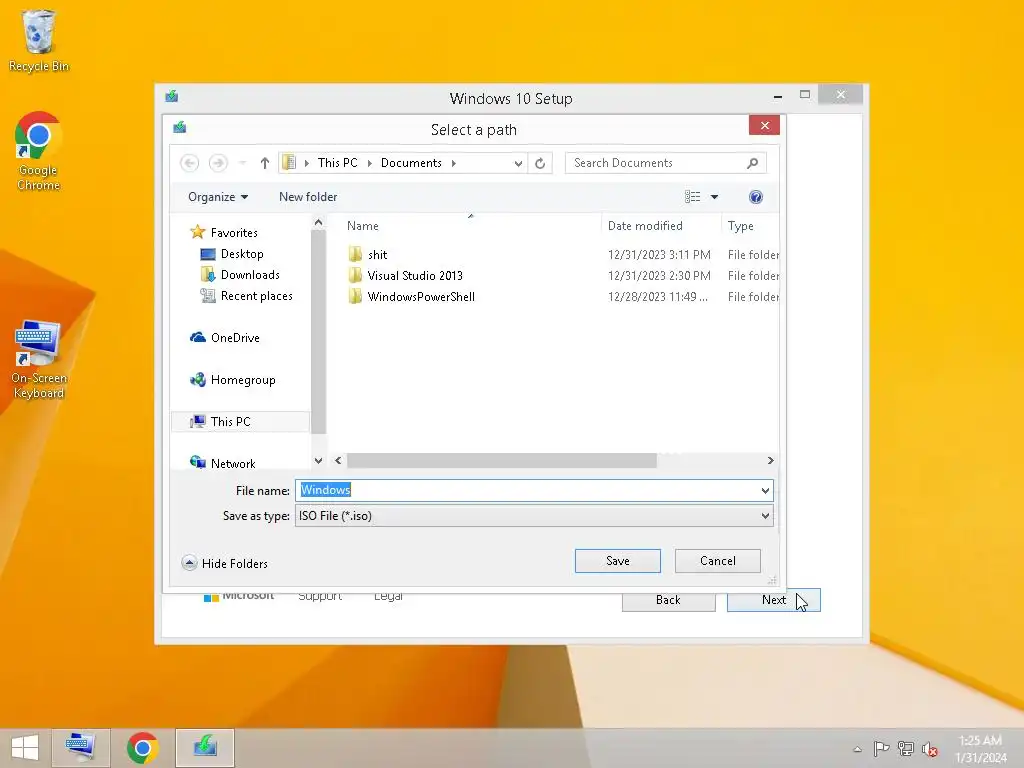Image resolution: width=1024 pixels, height=768 pixels.
Task: Select OneDrive in the navigation pane
Action: coord(225,338)
